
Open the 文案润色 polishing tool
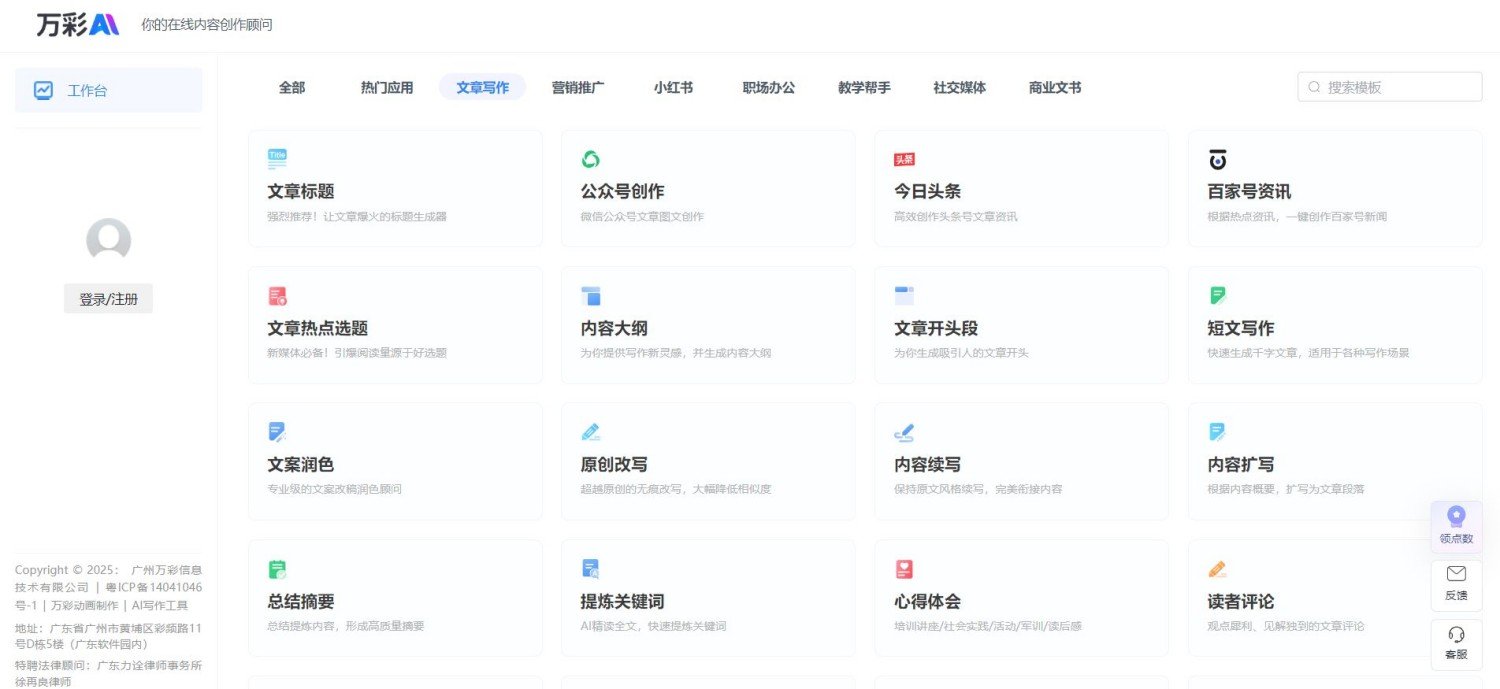click(x=303, y=463)
